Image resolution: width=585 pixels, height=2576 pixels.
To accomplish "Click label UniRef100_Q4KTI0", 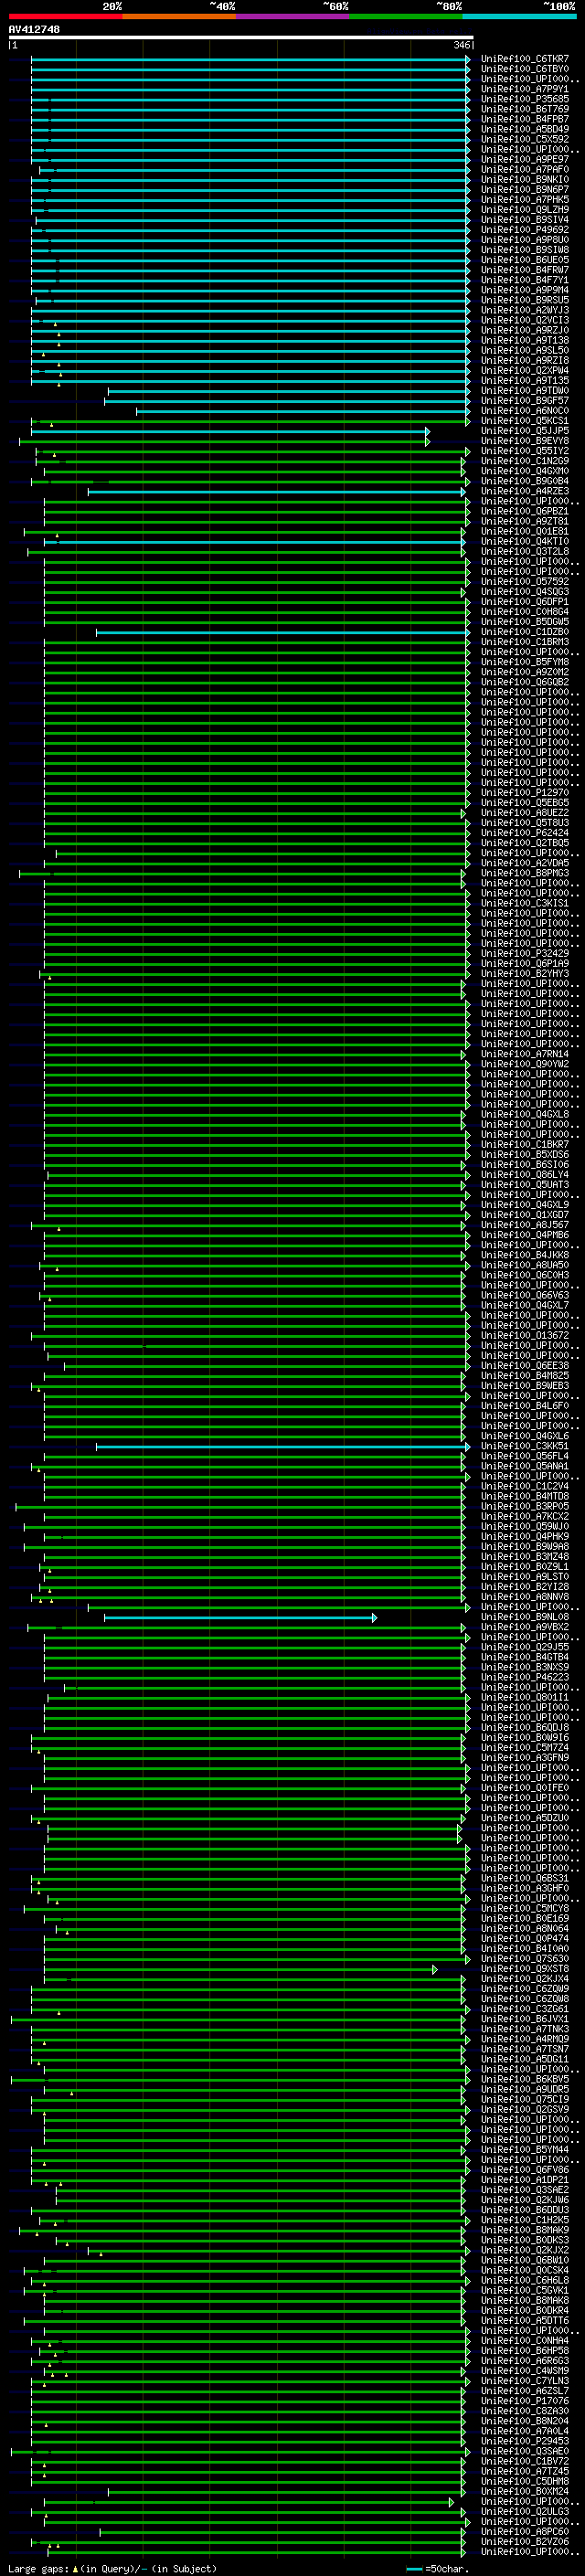I will point(525,541).
